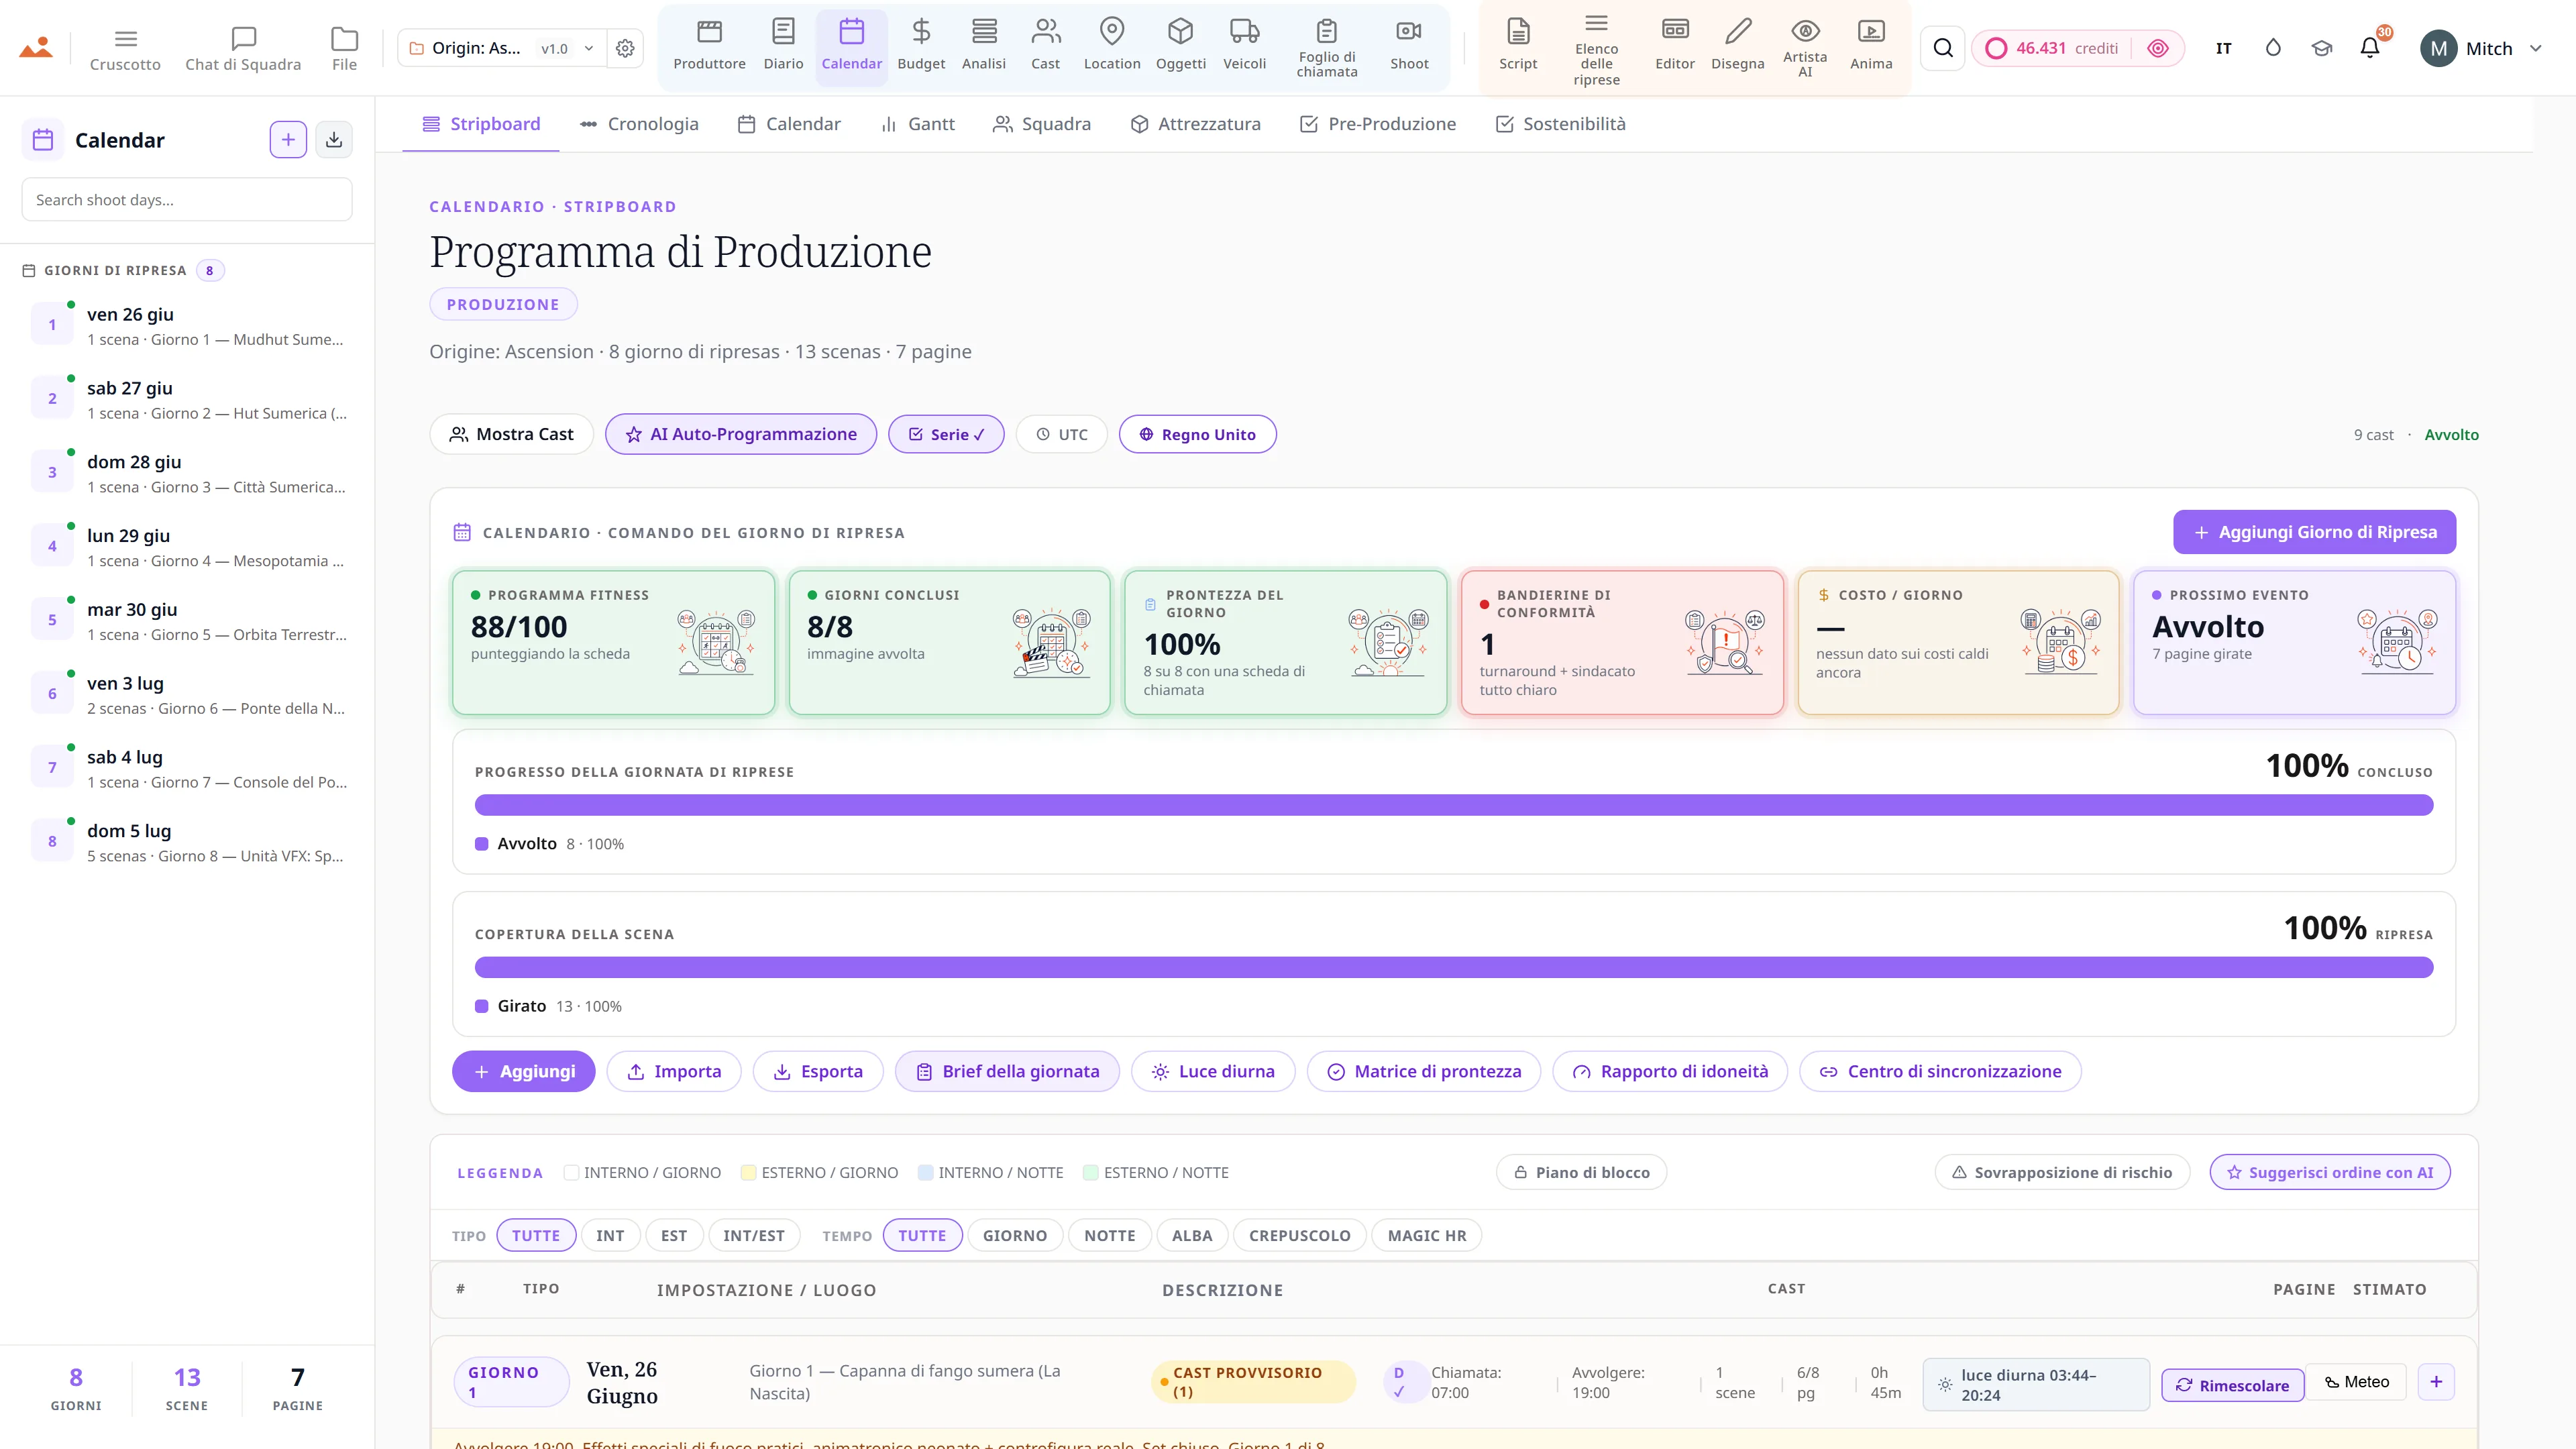Open Brief della giornata
2576x1449 pixels.
coord(1007,1071)
